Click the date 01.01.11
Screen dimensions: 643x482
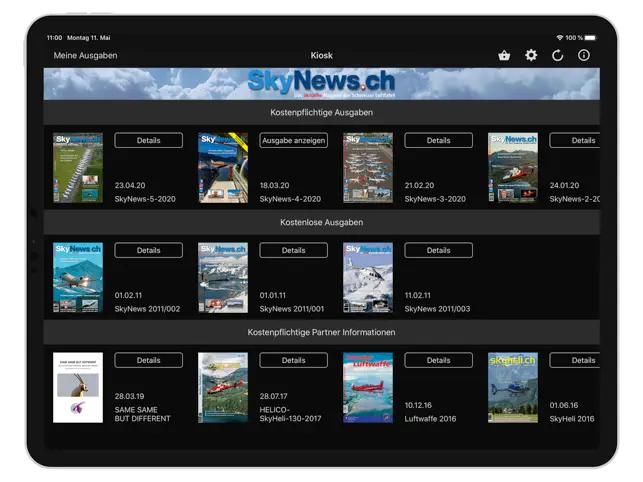(x=273, y=295)
